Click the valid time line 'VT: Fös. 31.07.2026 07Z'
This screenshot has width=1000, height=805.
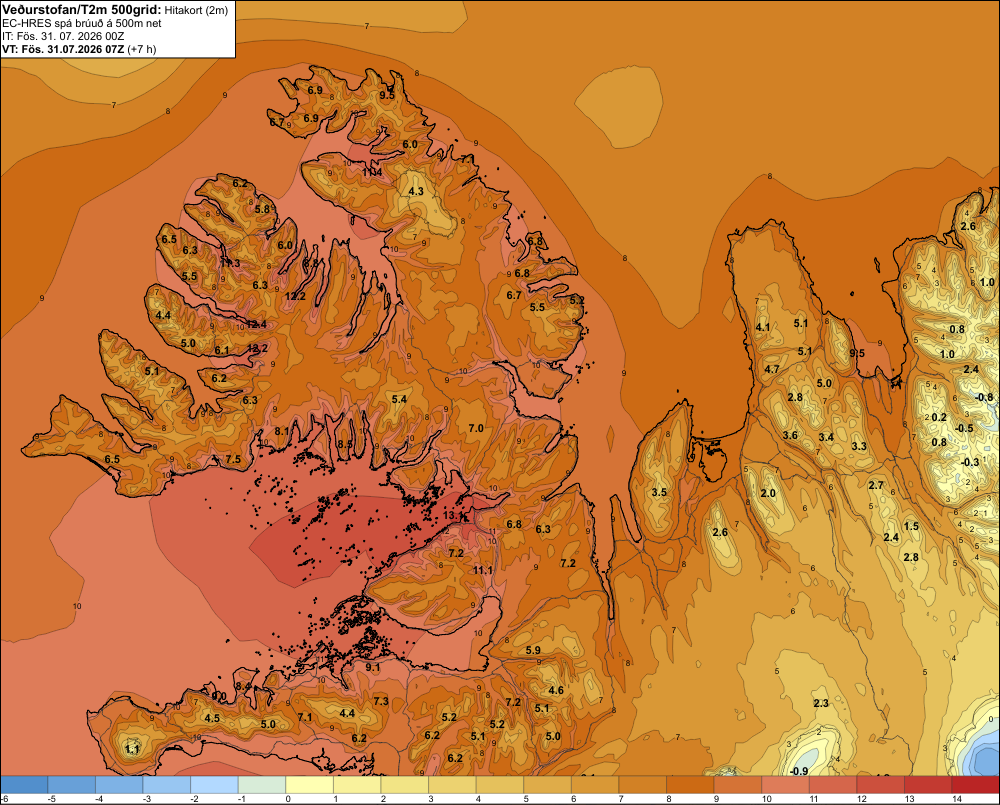(63, 49)
